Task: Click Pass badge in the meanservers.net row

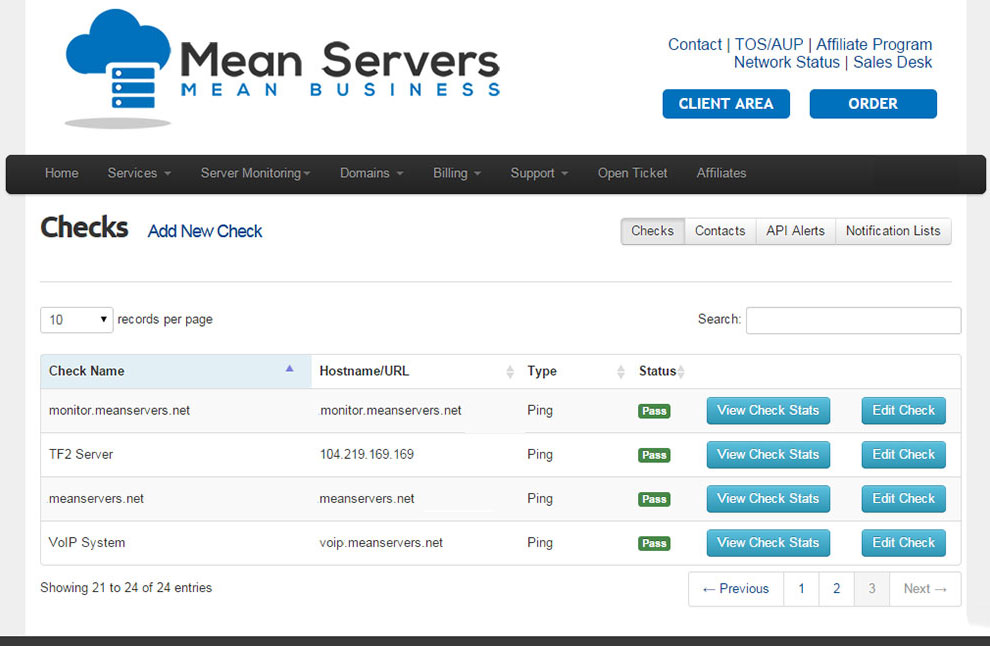Action: tap(654, 499)
